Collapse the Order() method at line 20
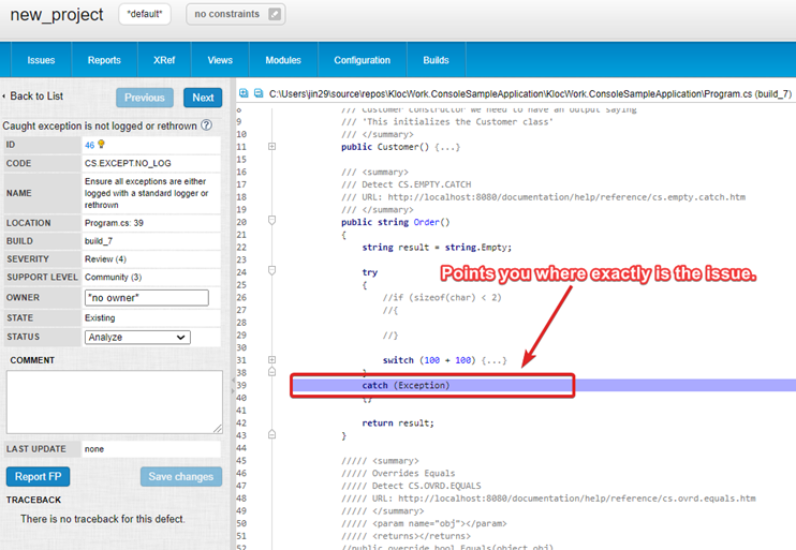Screen dimensions: 796x550 272,220
